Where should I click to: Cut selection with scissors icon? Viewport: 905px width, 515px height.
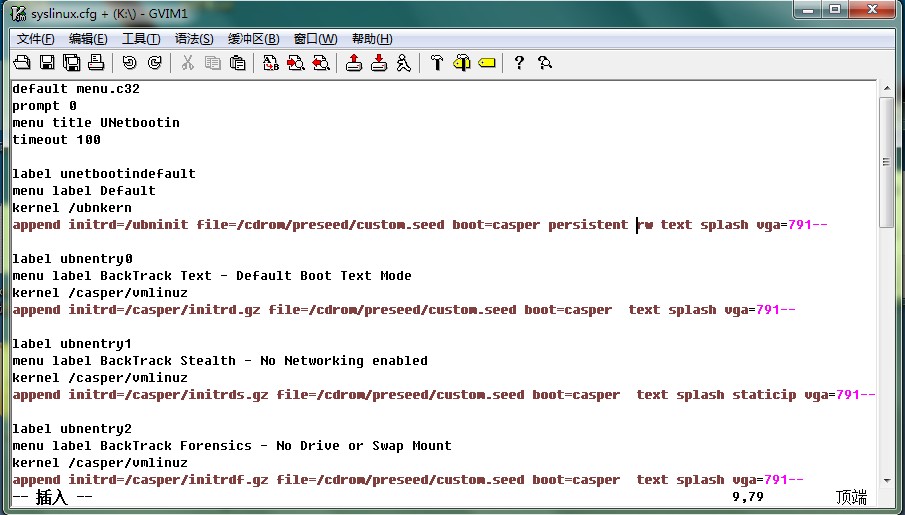[x=188, y=62]
